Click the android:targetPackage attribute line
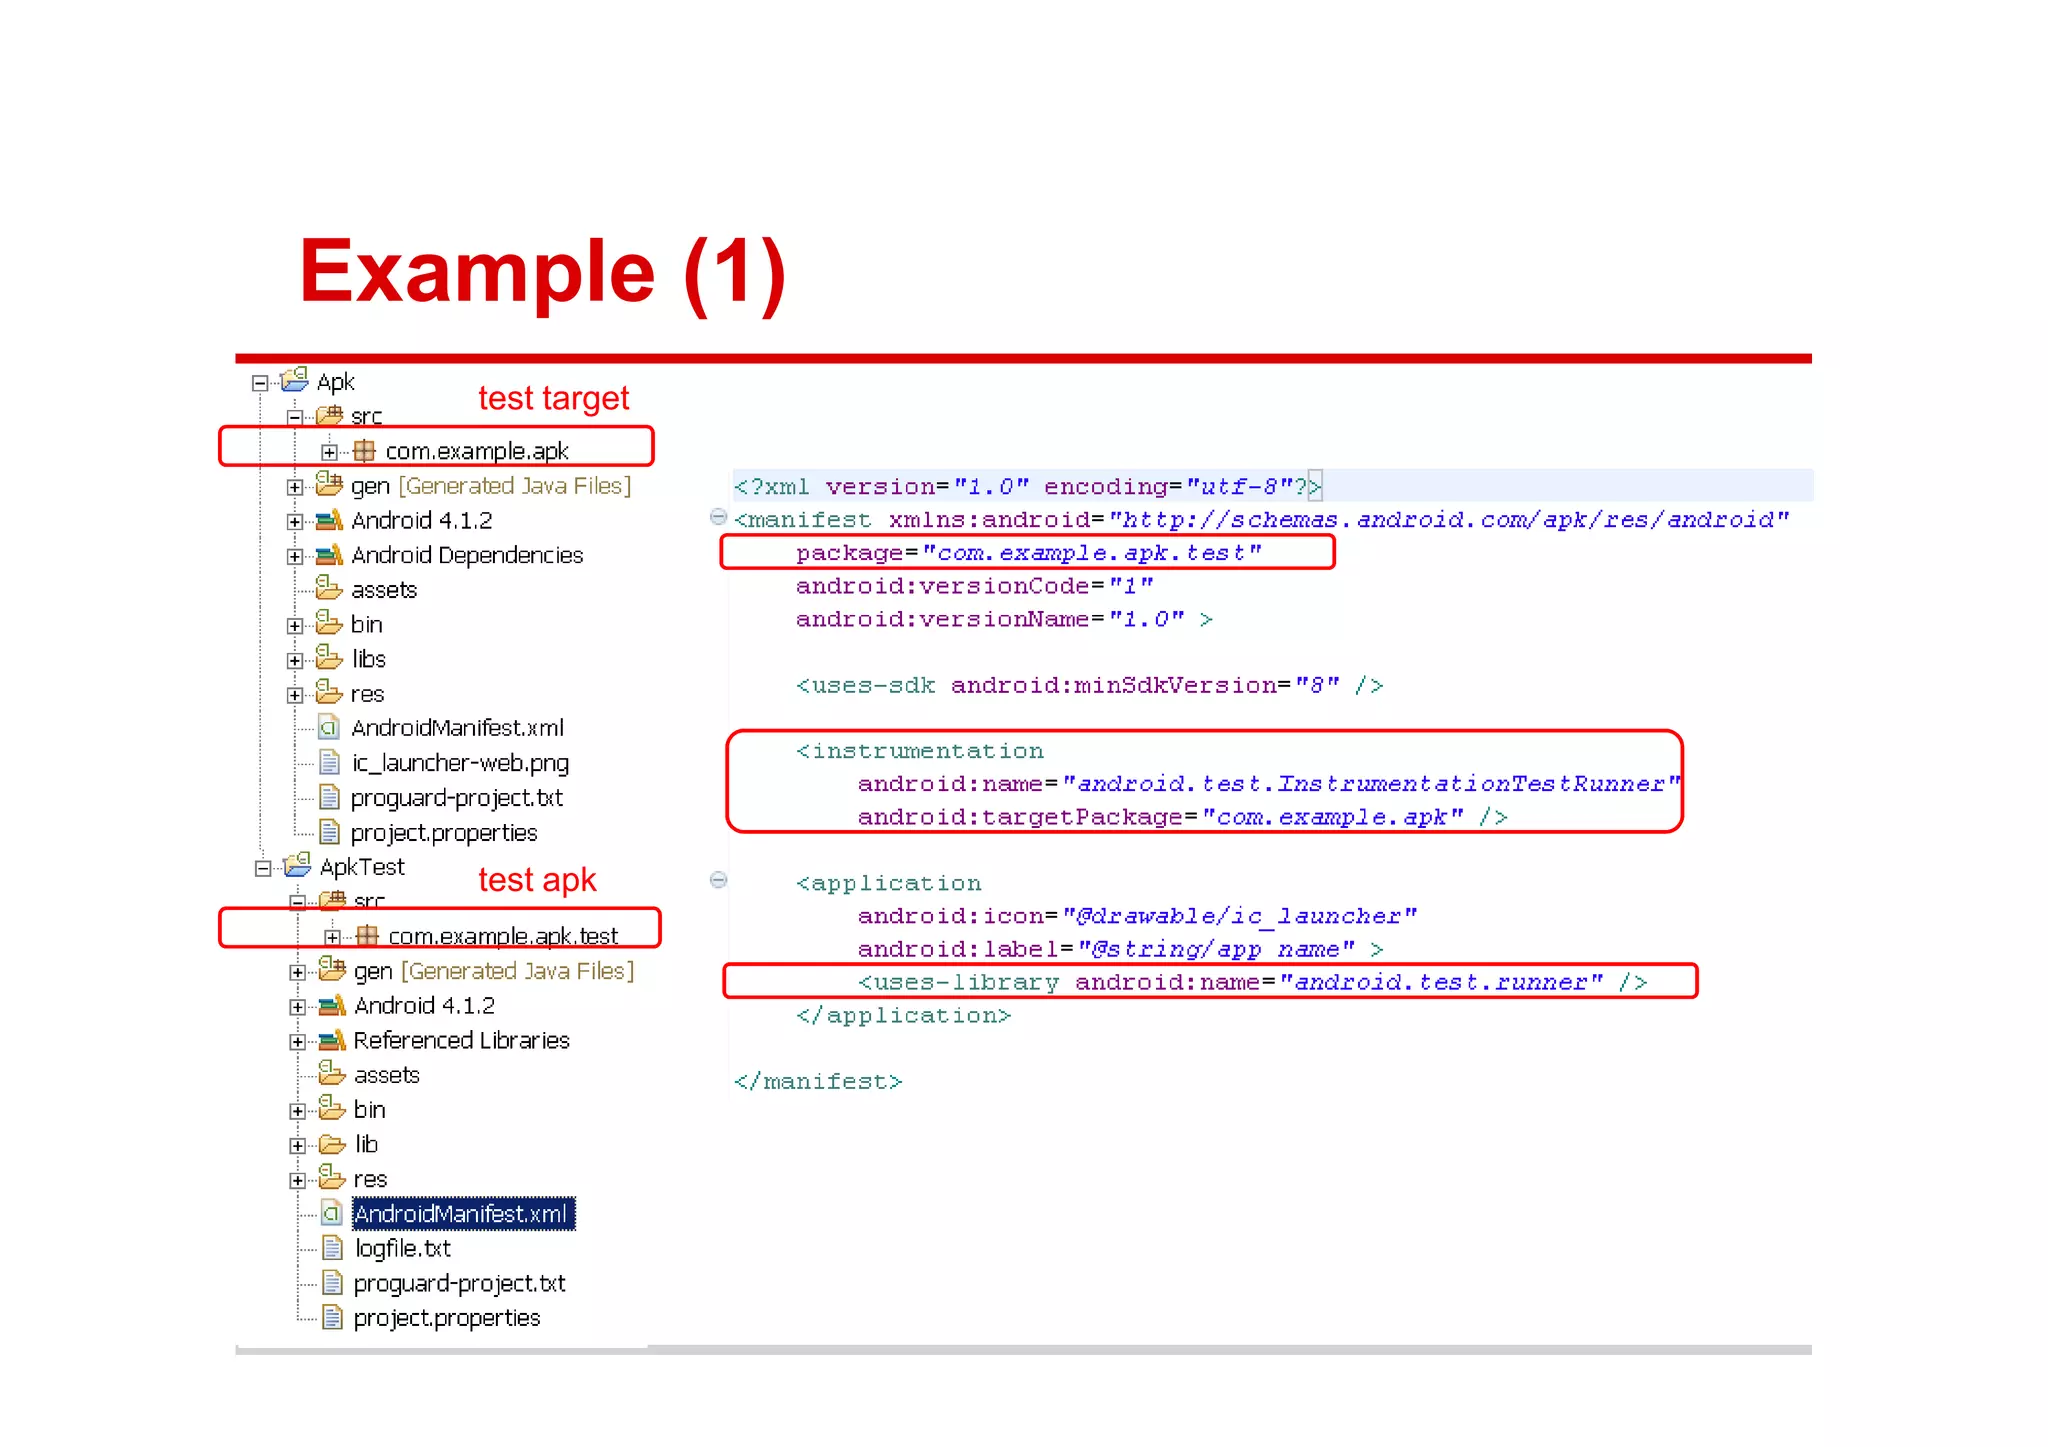Screen dimensions: 2048x1447 pyautogui.click(x=1183, y=817)
